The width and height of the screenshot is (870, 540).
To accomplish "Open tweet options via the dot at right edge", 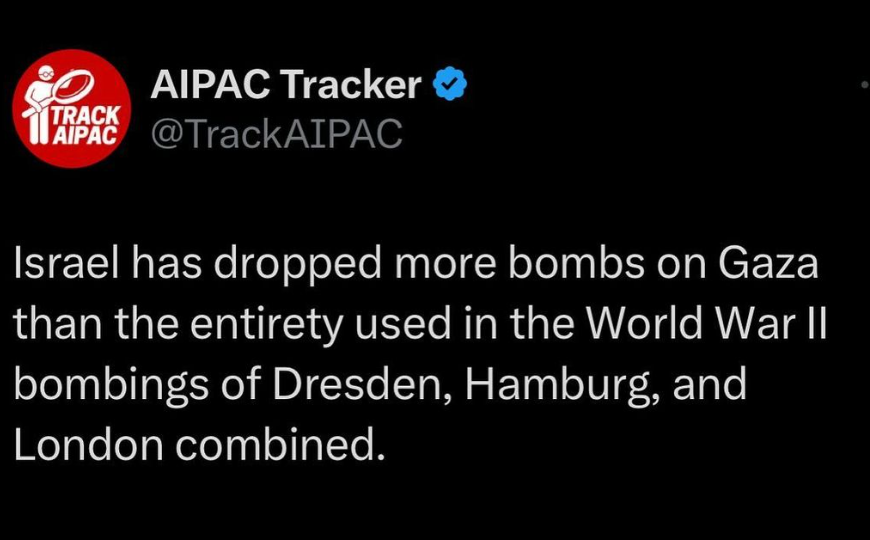I will pos(864,86).
